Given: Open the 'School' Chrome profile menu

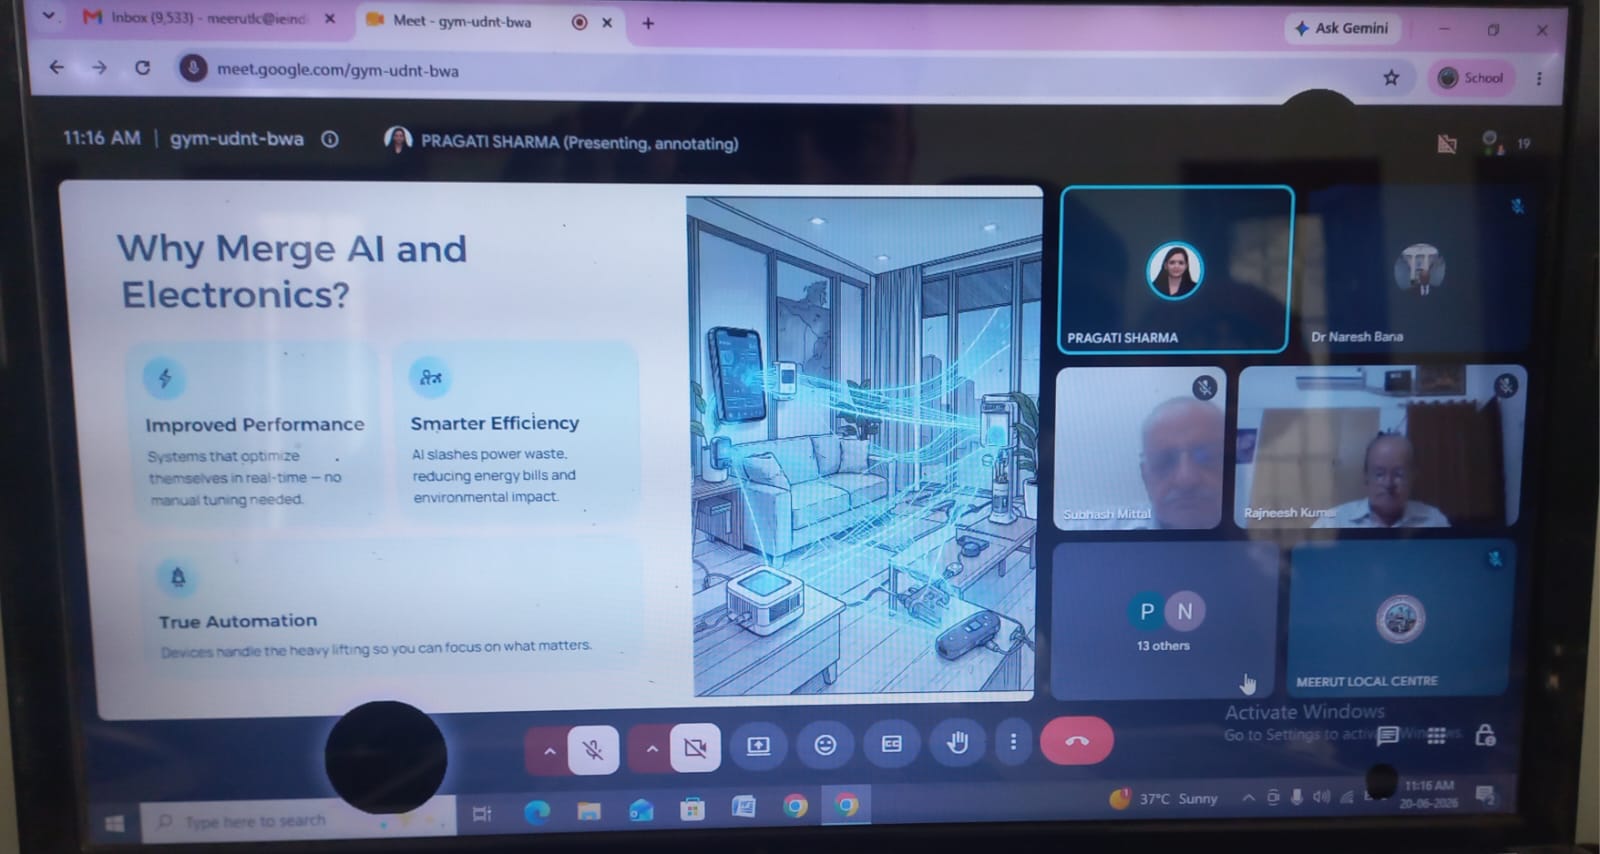Looking at the screenshot, I should 1470,78.
